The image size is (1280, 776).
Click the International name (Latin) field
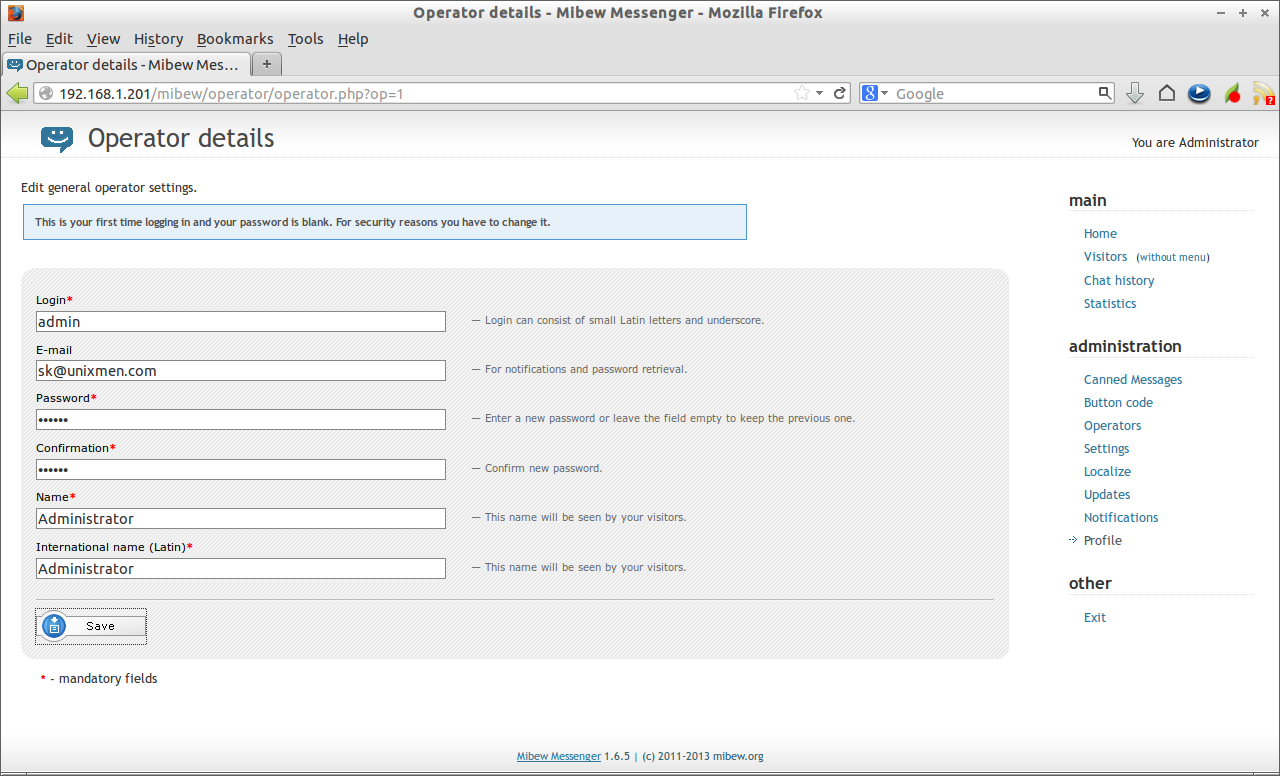241,568
